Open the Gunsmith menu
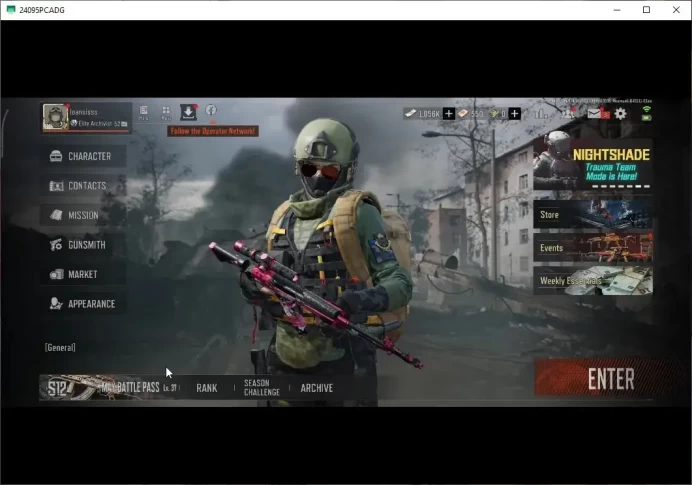Screen dimensions: 692x485 (x=83, y=245)
